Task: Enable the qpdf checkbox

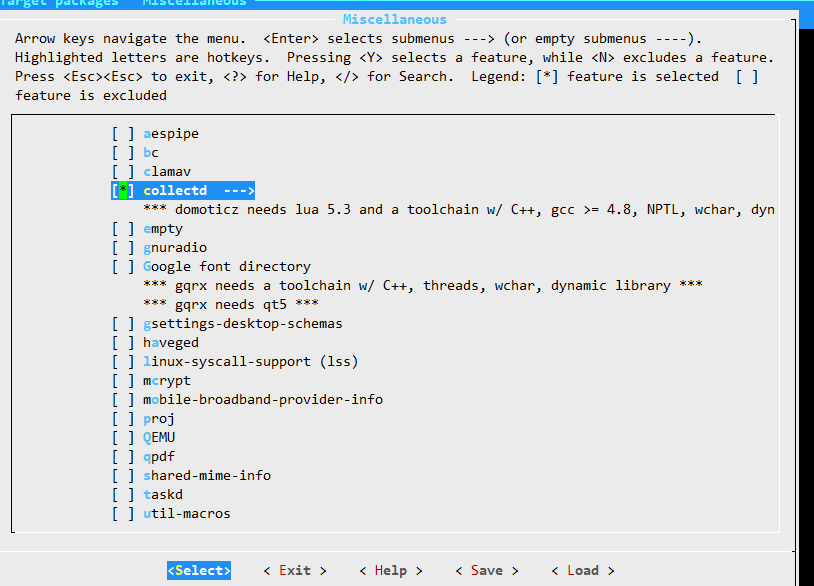Action: [123, 457]
